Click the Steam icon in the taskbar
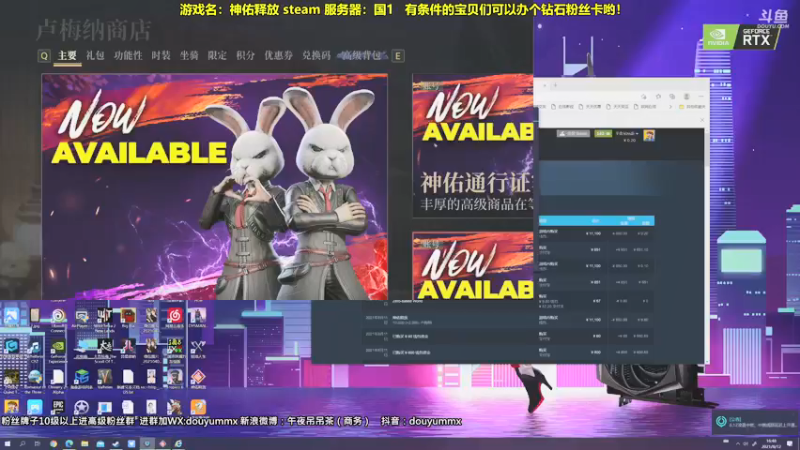Image resolution: width=800 pixels, height=450 pixels. tap(116, 444)
